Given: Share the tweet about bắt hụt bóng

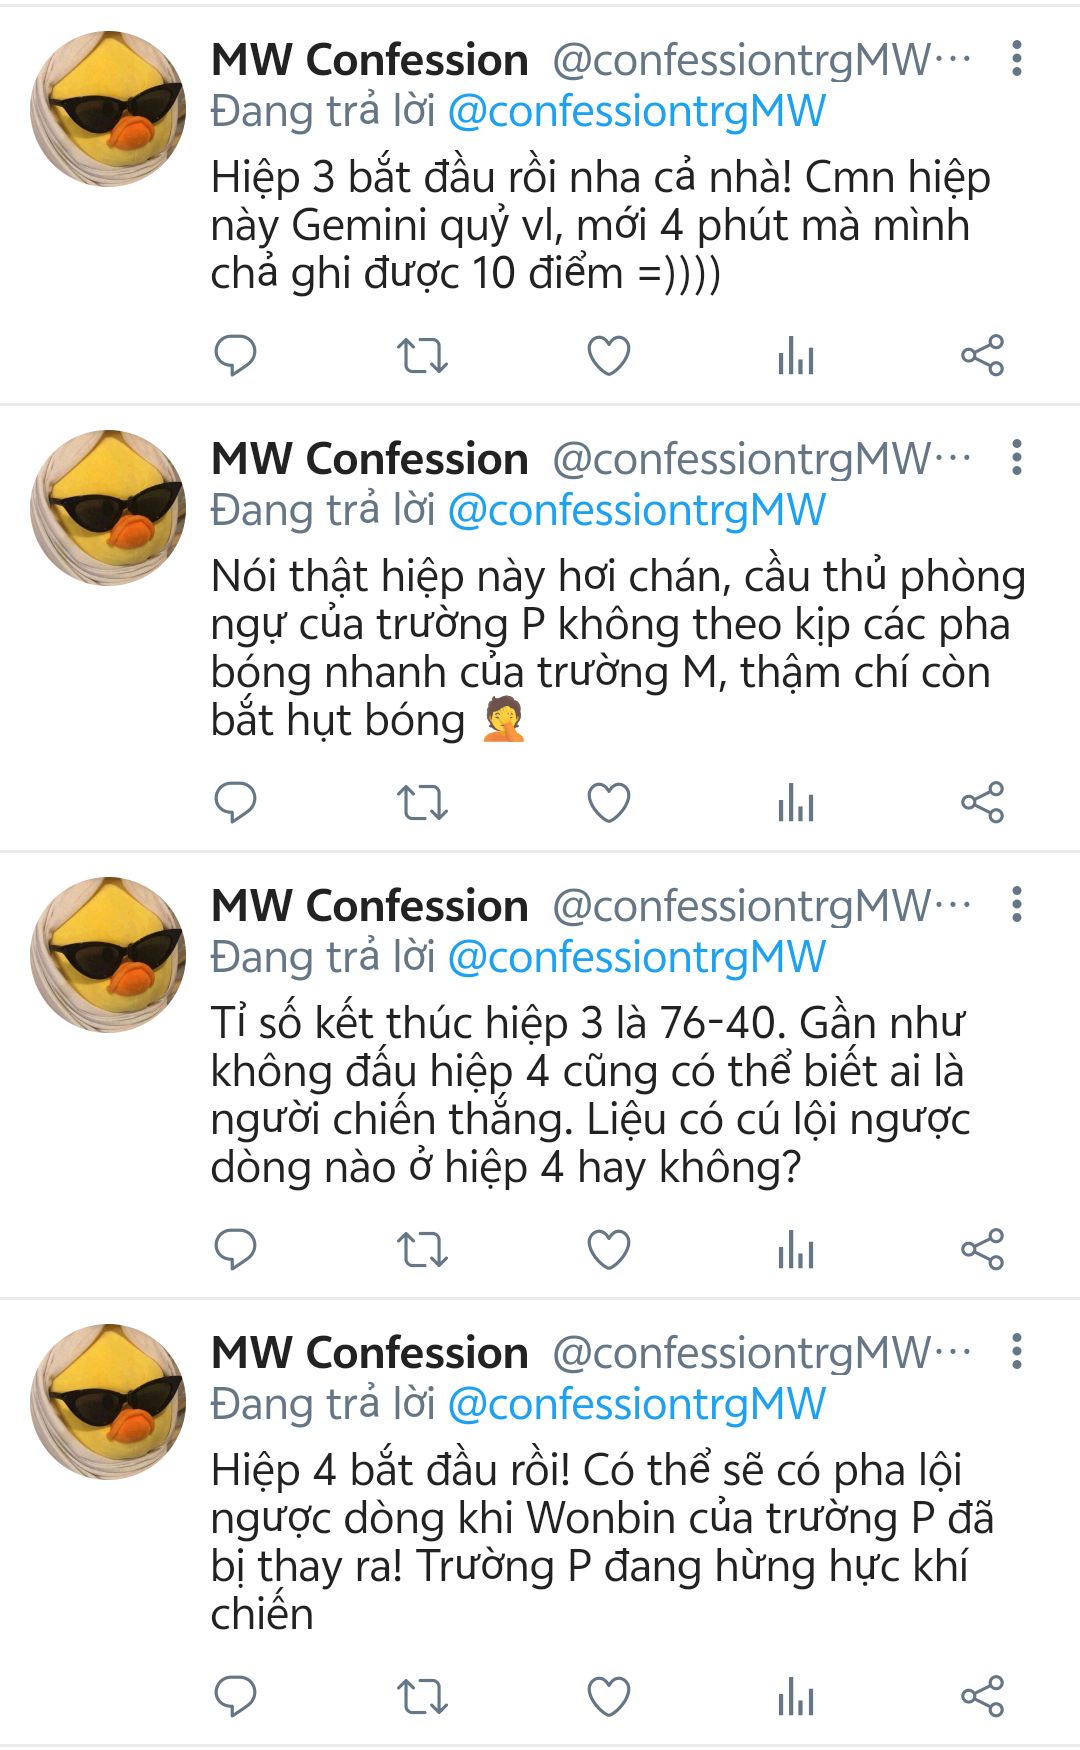Looking at the screenshot, I should (982, 803).
